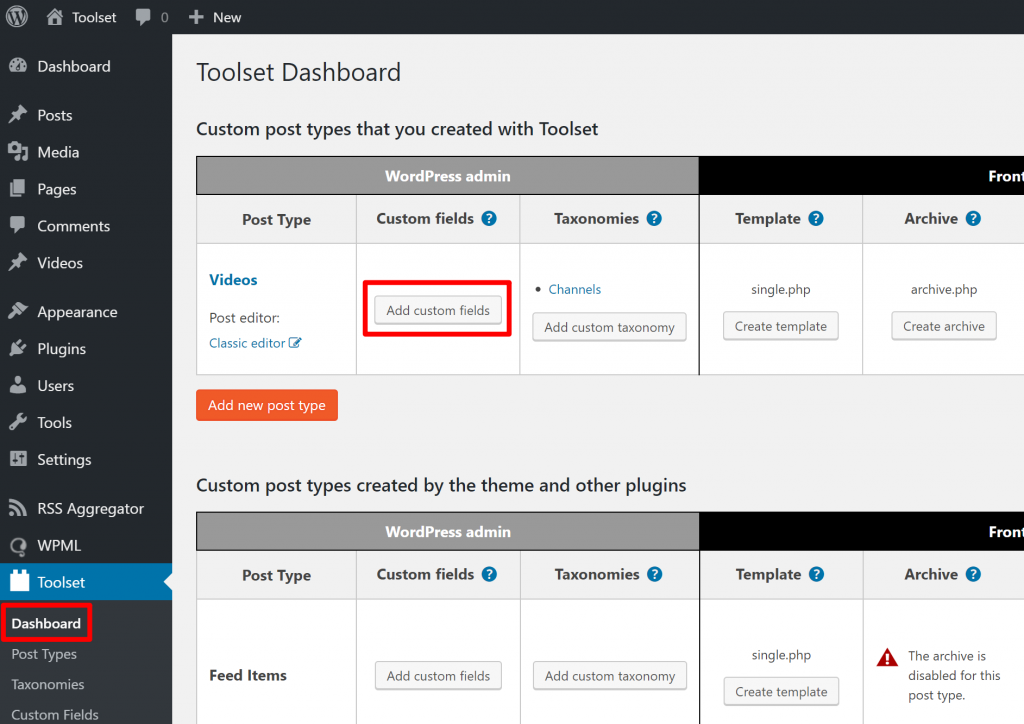Viewport: 1024px width, 724px height.
Task: Click Add custom fields for Feed Items
Action: point(438,676)
